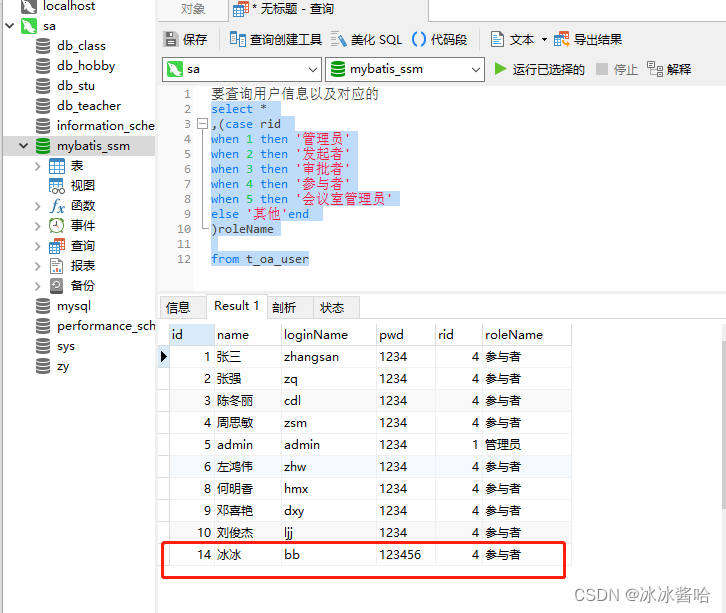Click the sys database icon

pyautogui.click(x=43, y=346)
